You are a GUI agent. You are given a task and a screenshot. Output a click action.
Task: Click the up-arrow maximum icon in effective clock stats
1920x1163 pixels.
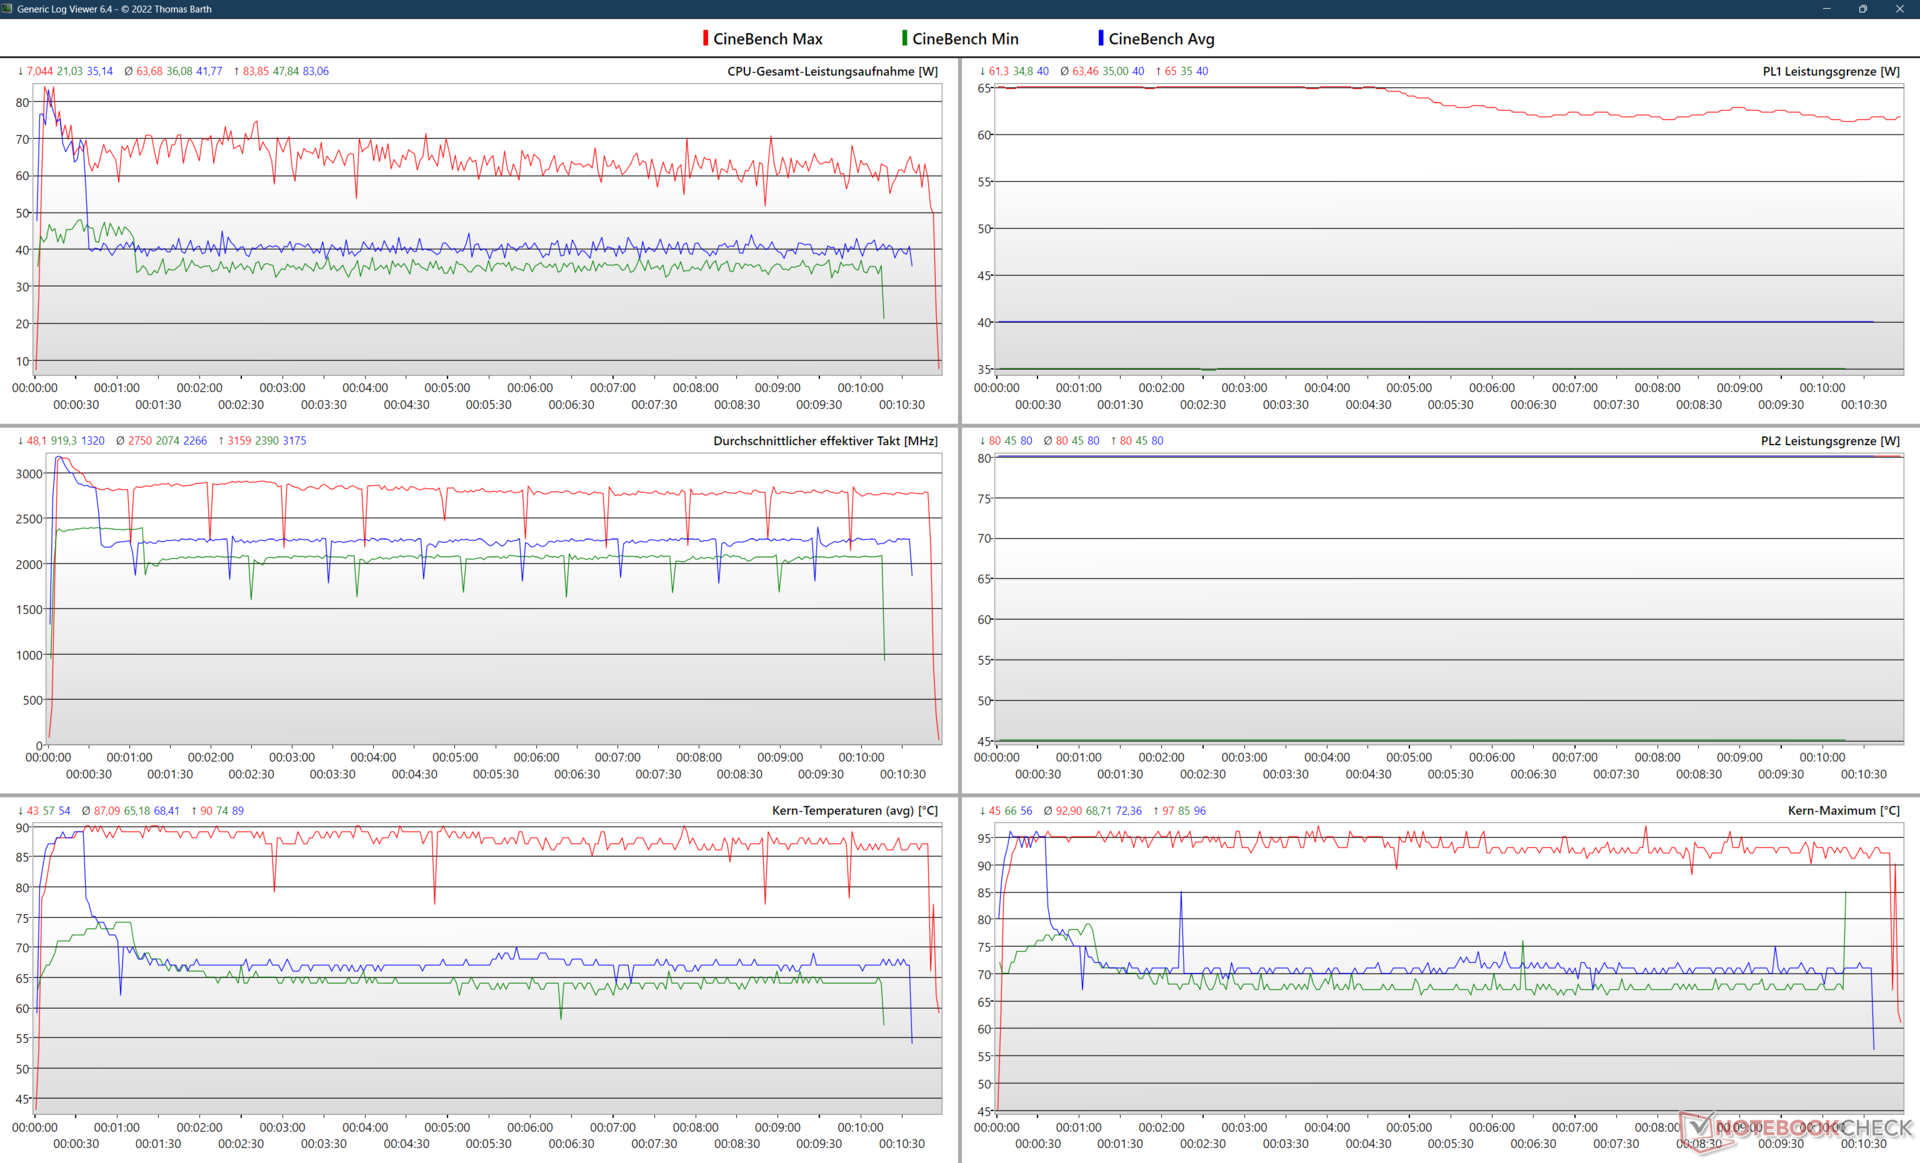(221, 441)
